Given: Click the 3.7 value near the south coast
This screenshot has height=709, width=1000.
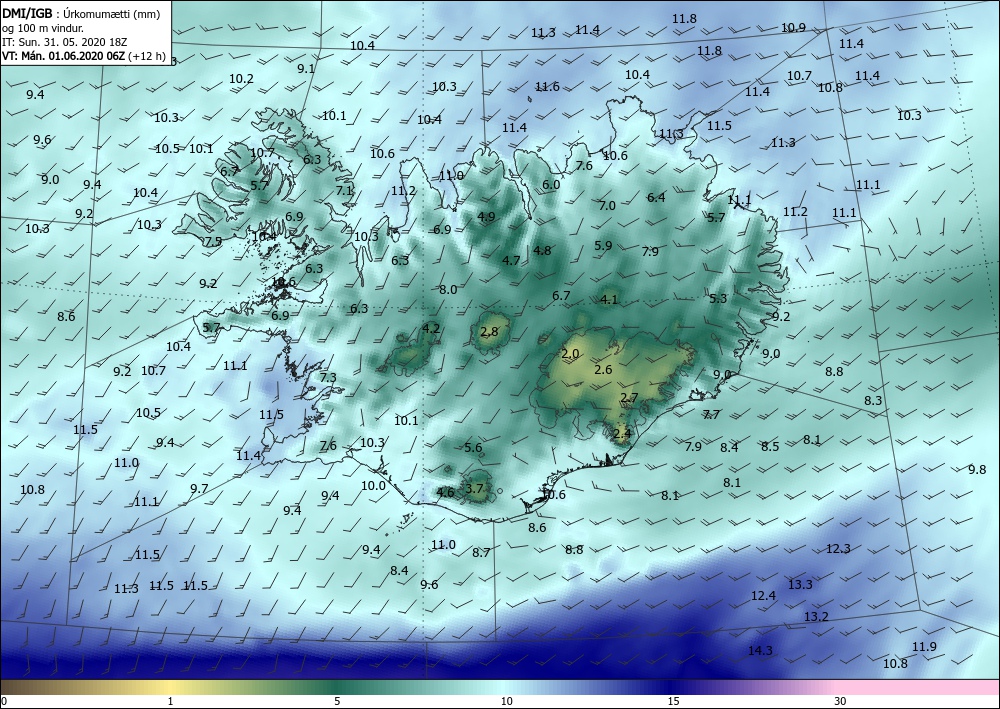Looking at the screenshot, I should tap(475, 489).
